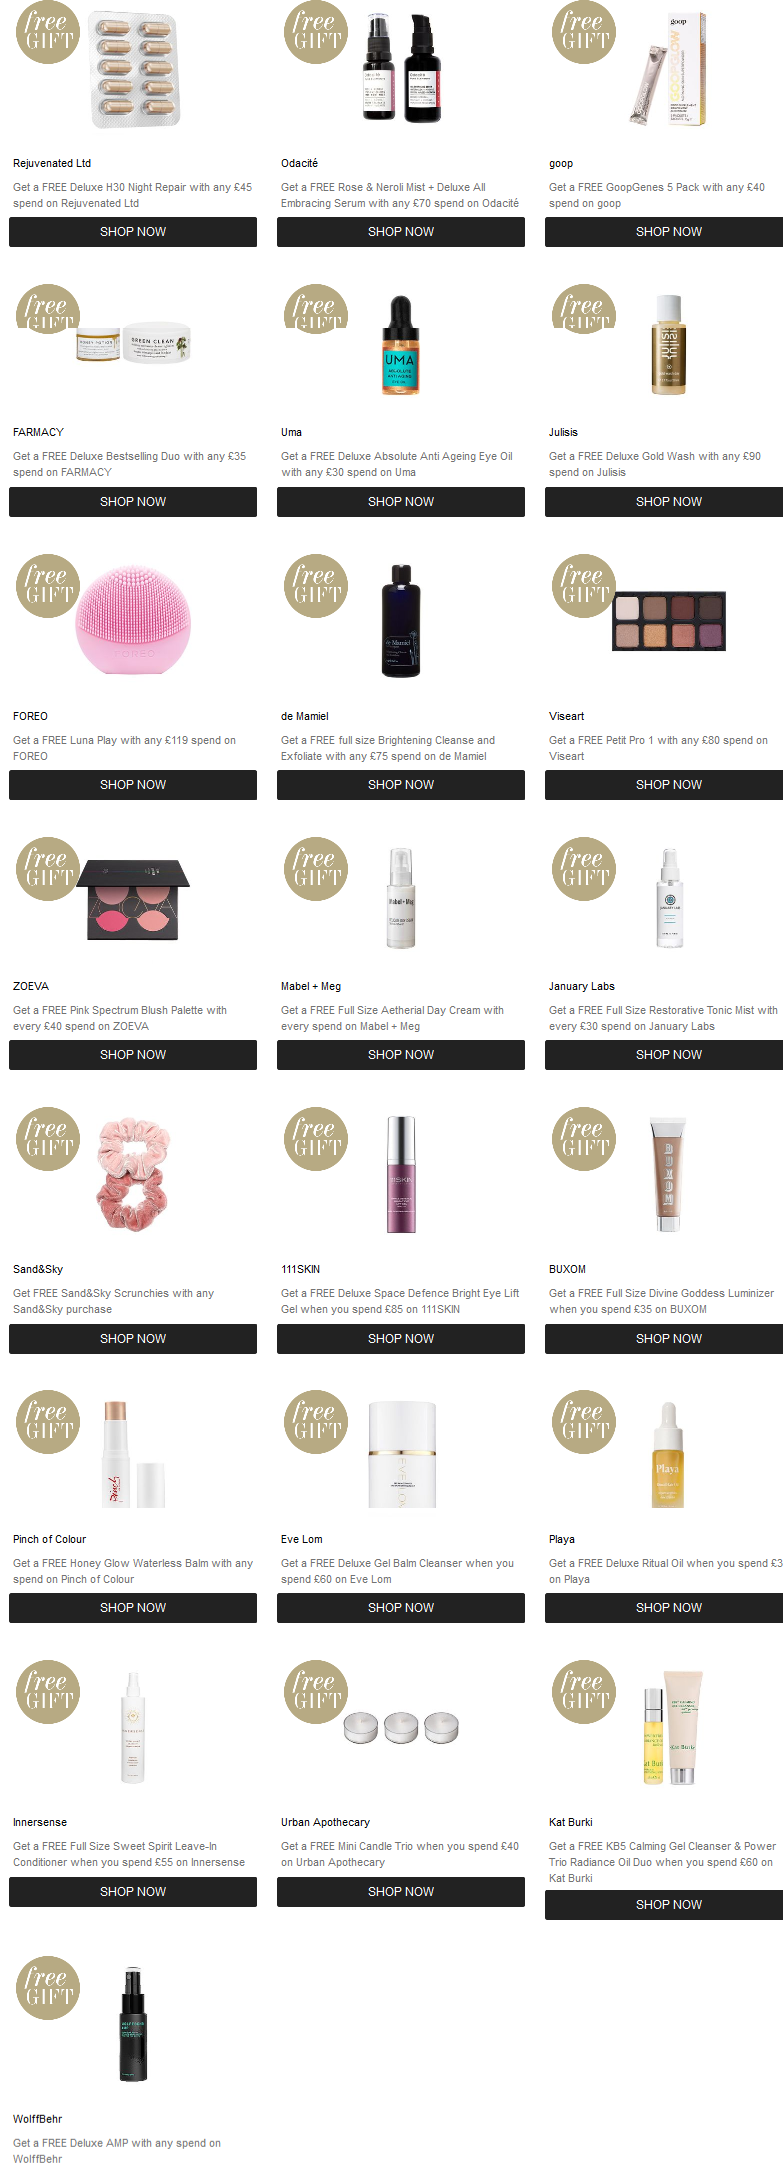This screenshot has width=783, height=2169.
Task: Click Shop Now under the de Mamiel offer
Action: pos(401,784)
